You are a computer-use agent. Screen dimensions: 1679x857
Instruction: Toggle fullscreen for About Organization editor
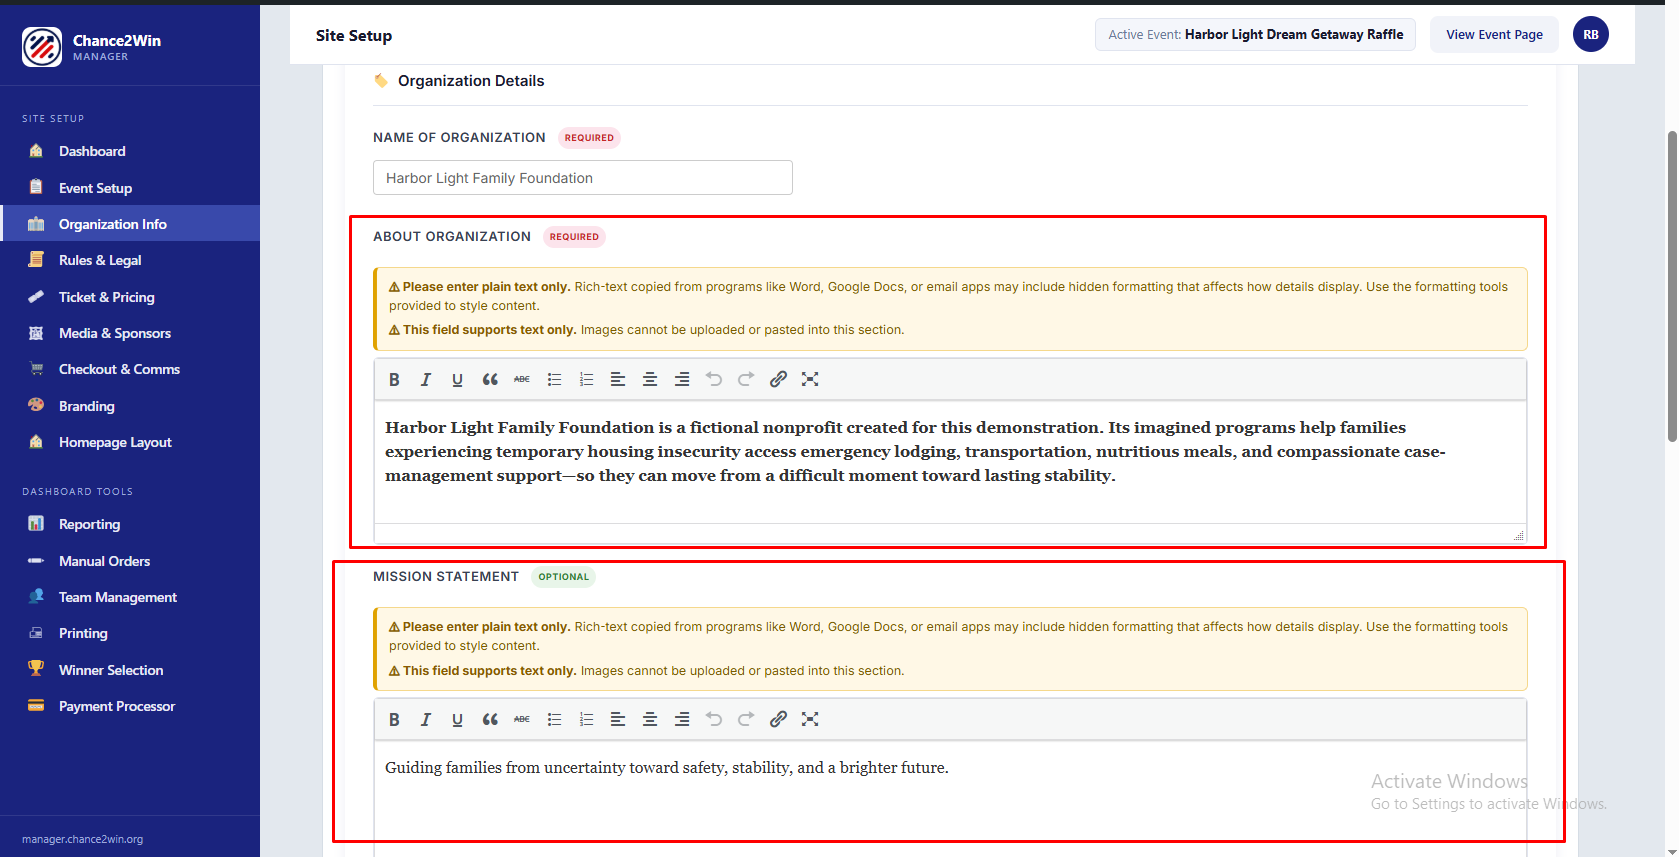810,379
